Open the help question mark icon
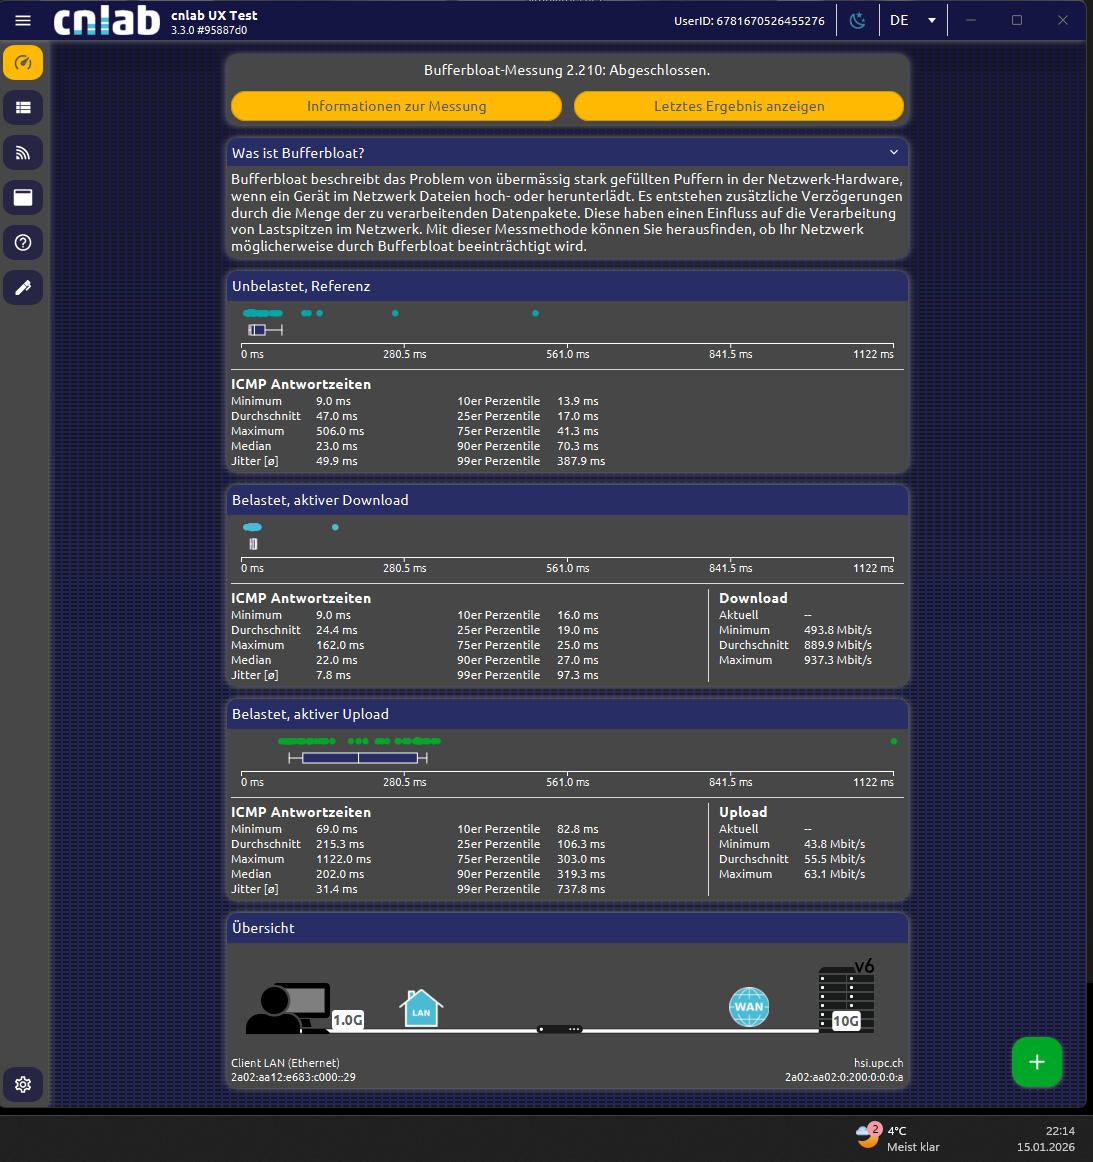Viewport: 1093px width, 1162px height. pos(23,242)
